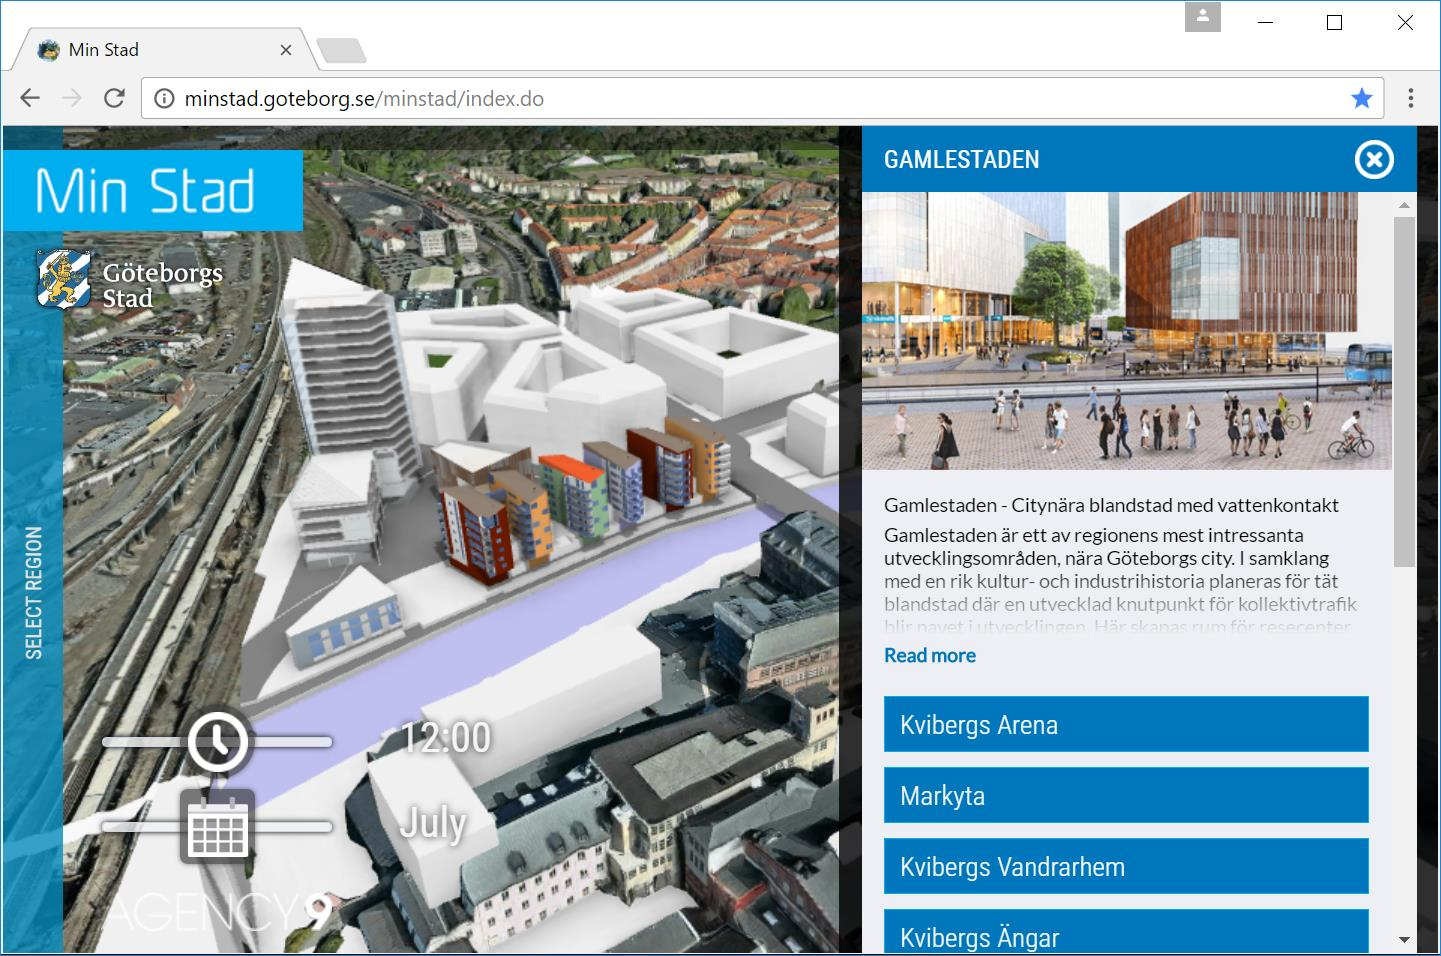Minimize the browser window
Image resolution: width=1441 pixels, height=956 pixels.
click(x=1264, y=22)
